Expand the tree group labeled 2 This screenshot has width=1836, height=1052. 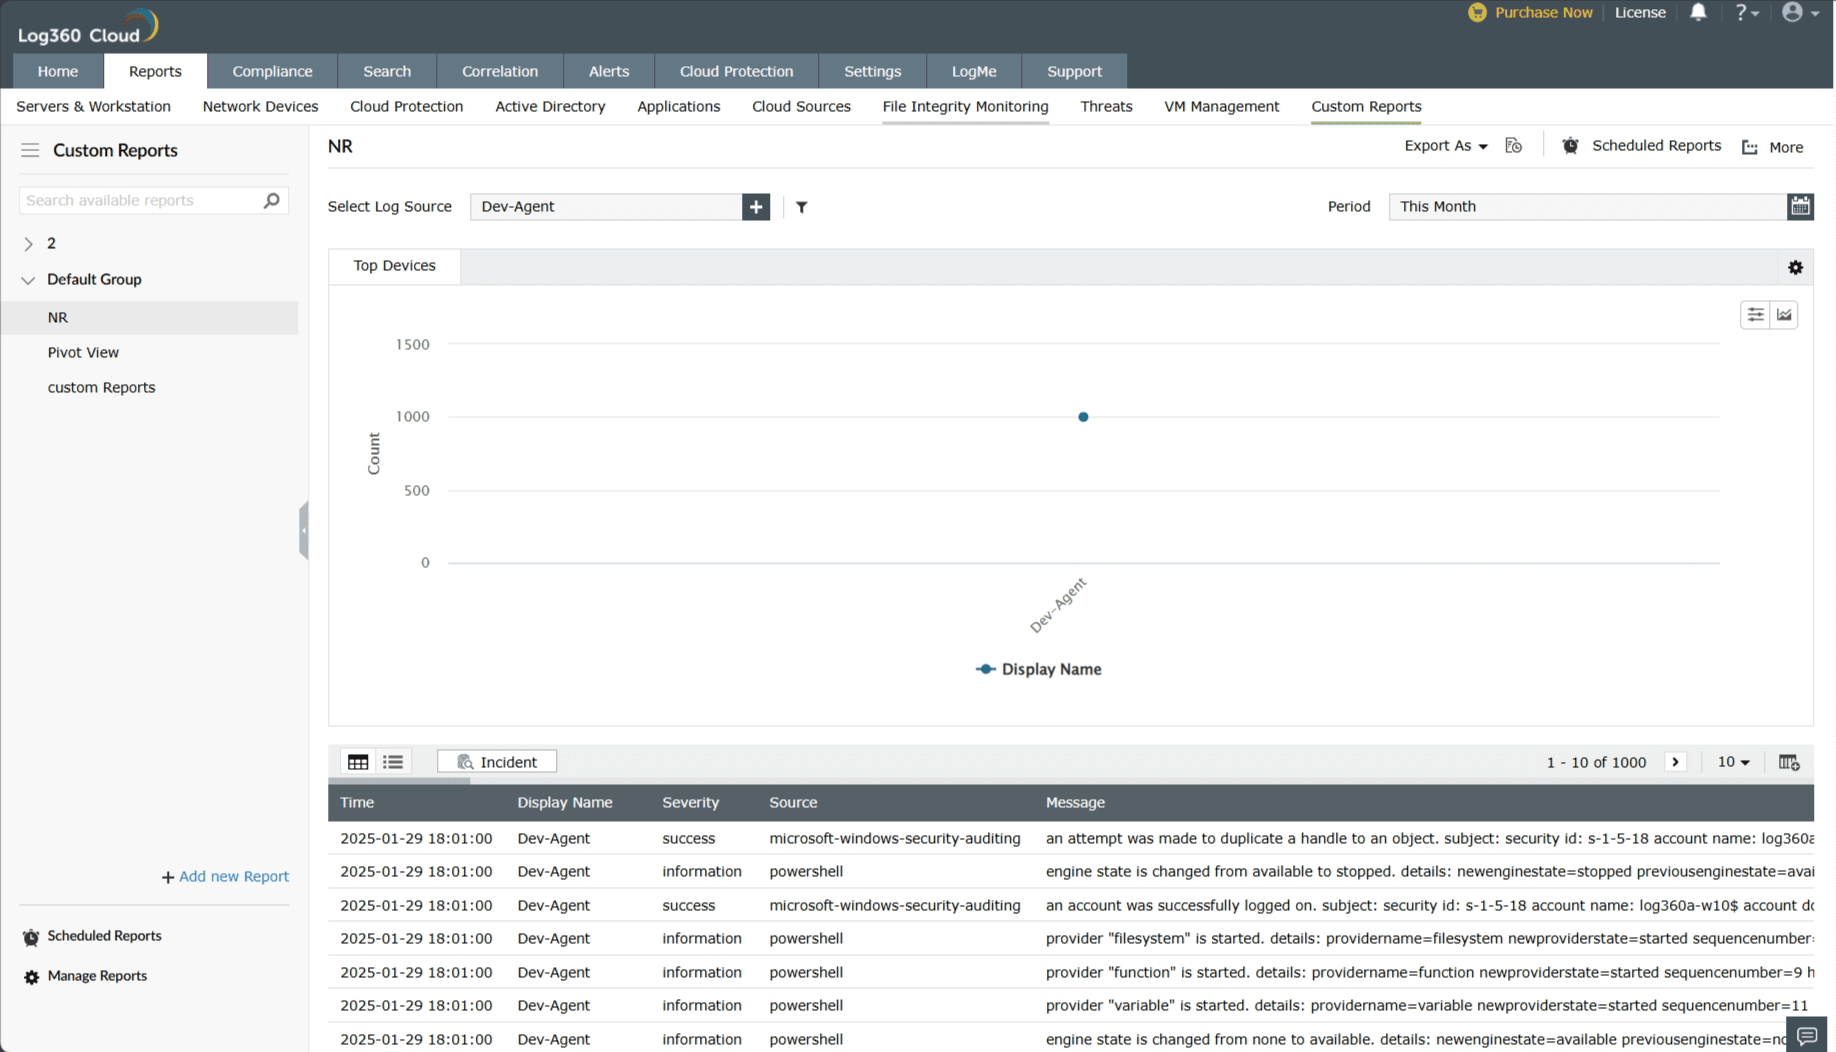[27, 243]
